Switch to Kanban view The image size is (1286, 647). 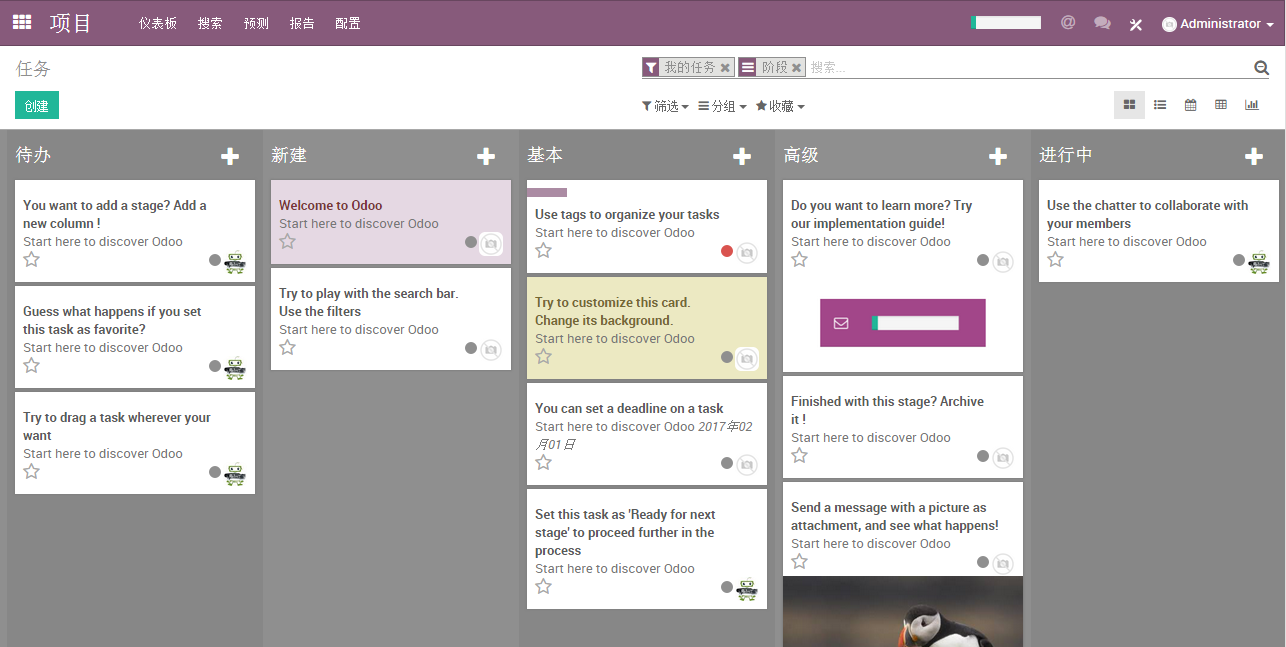(1129, 105)
